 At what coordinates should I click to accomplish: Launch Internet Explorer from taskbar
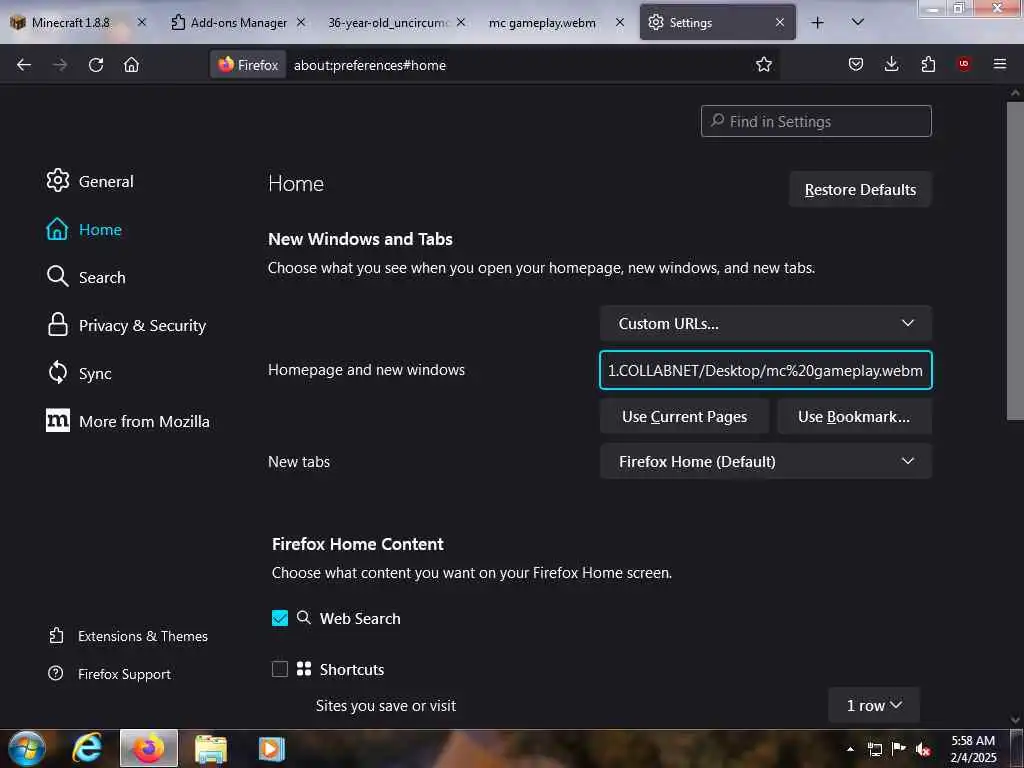pos(88,748)
